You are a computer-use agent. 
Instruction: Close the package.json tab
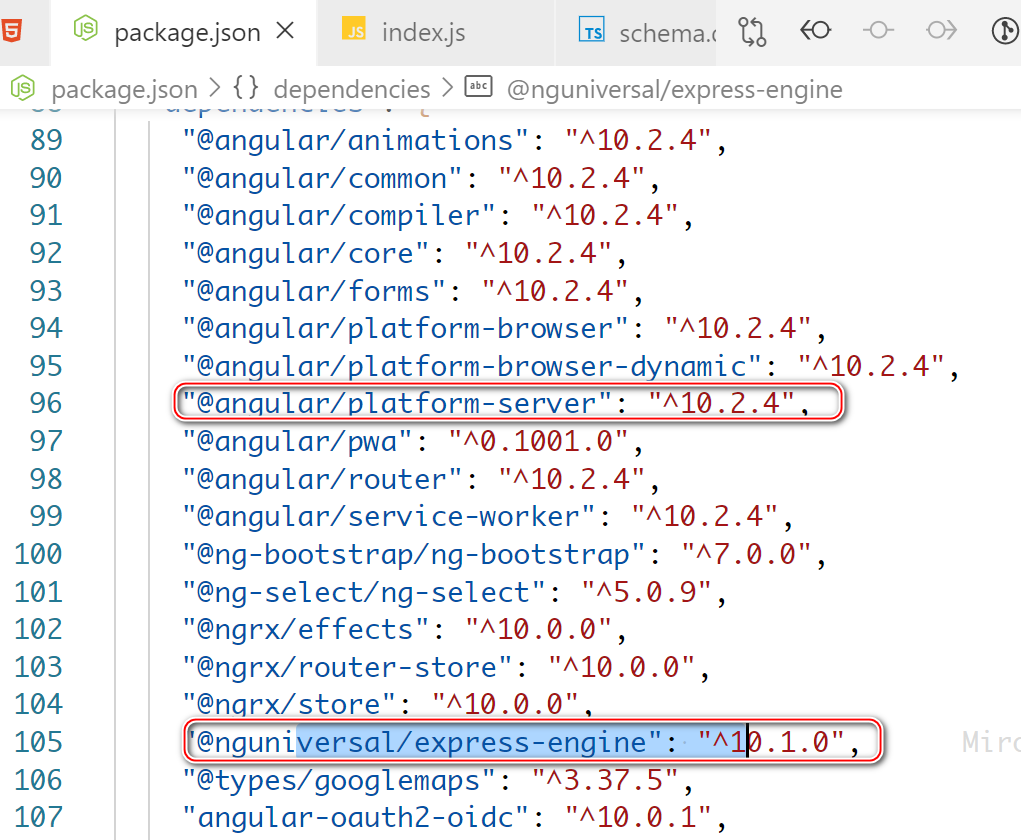[285, 31]
